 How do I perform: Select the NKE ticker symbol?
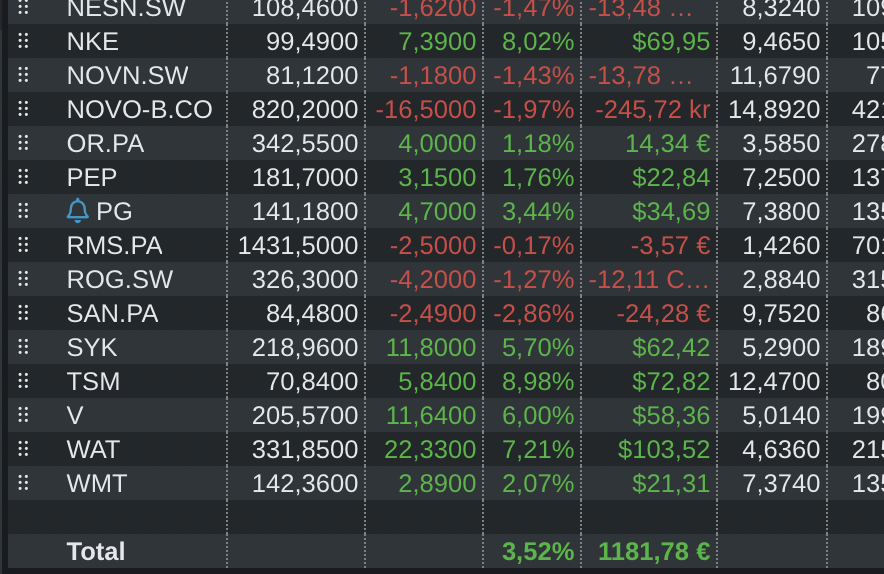point(92,42)
